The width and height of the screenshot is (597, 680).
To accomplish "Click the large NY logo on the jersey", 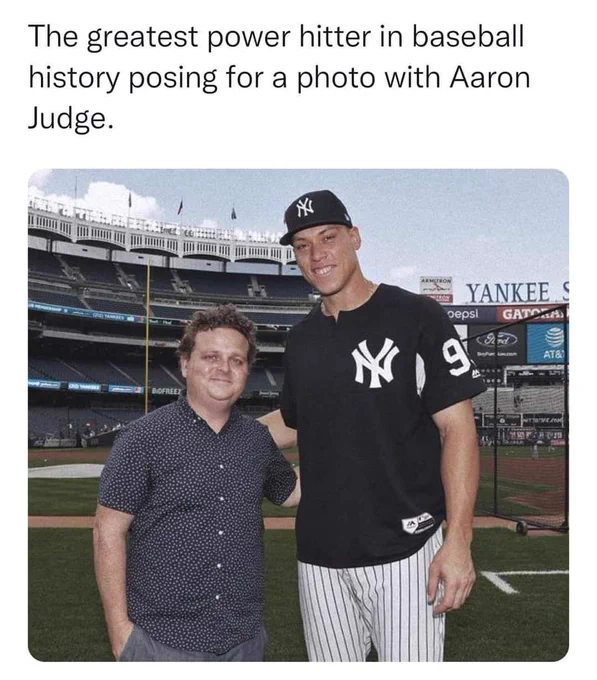I will (375, 362).
